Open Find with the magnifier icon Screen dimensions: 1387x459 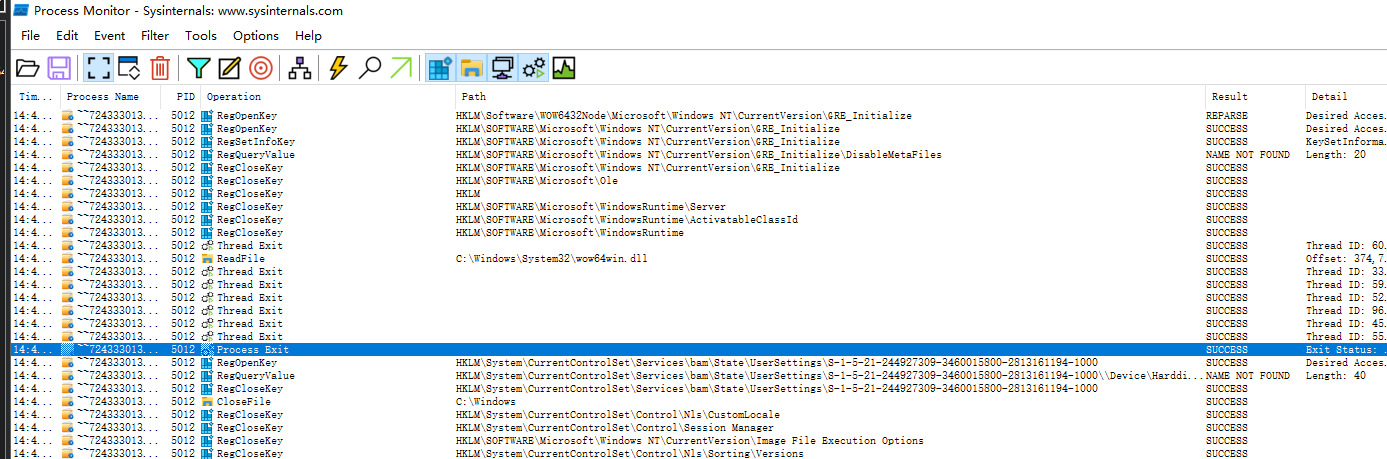tap(370, 68)
